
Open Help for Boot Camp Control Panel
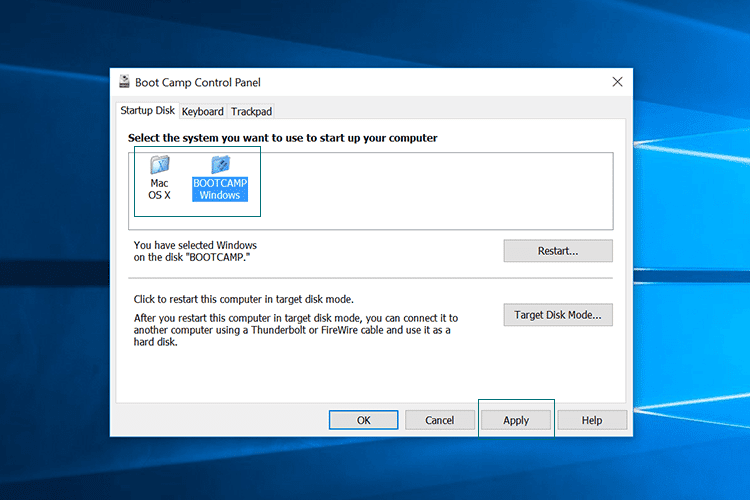pos(592,420)
